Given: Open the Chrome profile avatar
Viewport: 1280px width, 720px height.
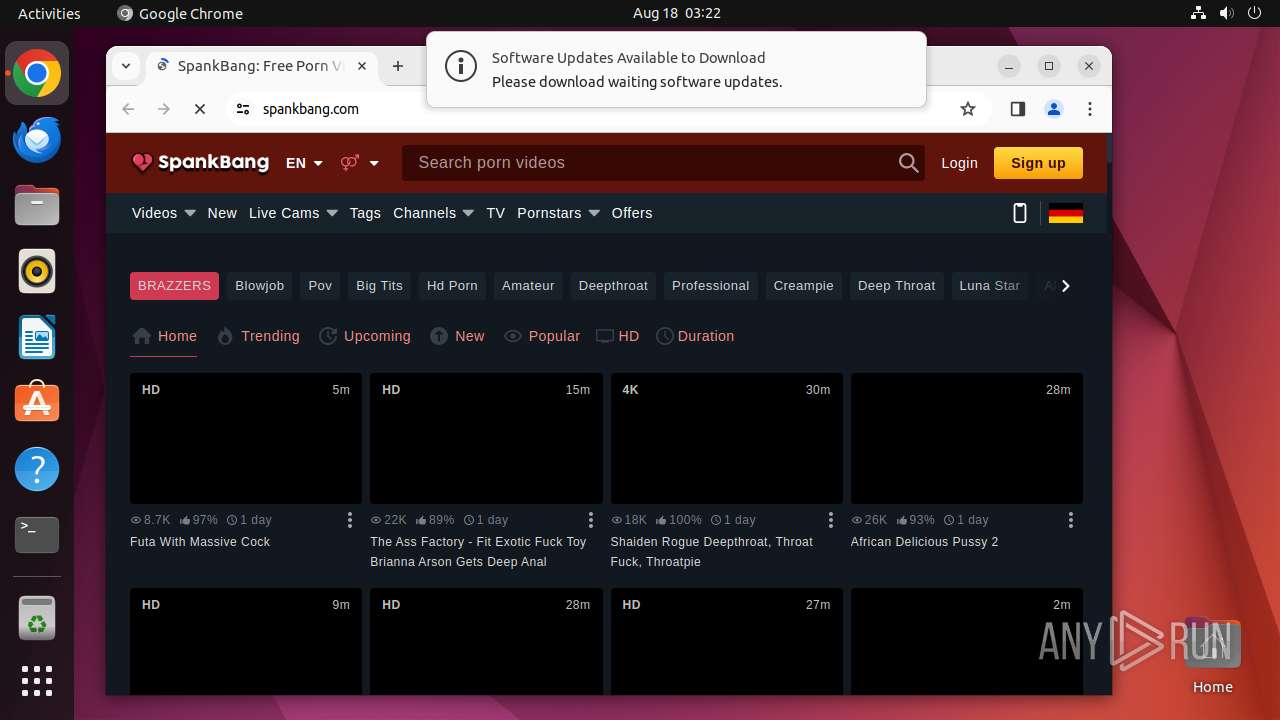Looking at the screenshot, I should (1054, 109).
